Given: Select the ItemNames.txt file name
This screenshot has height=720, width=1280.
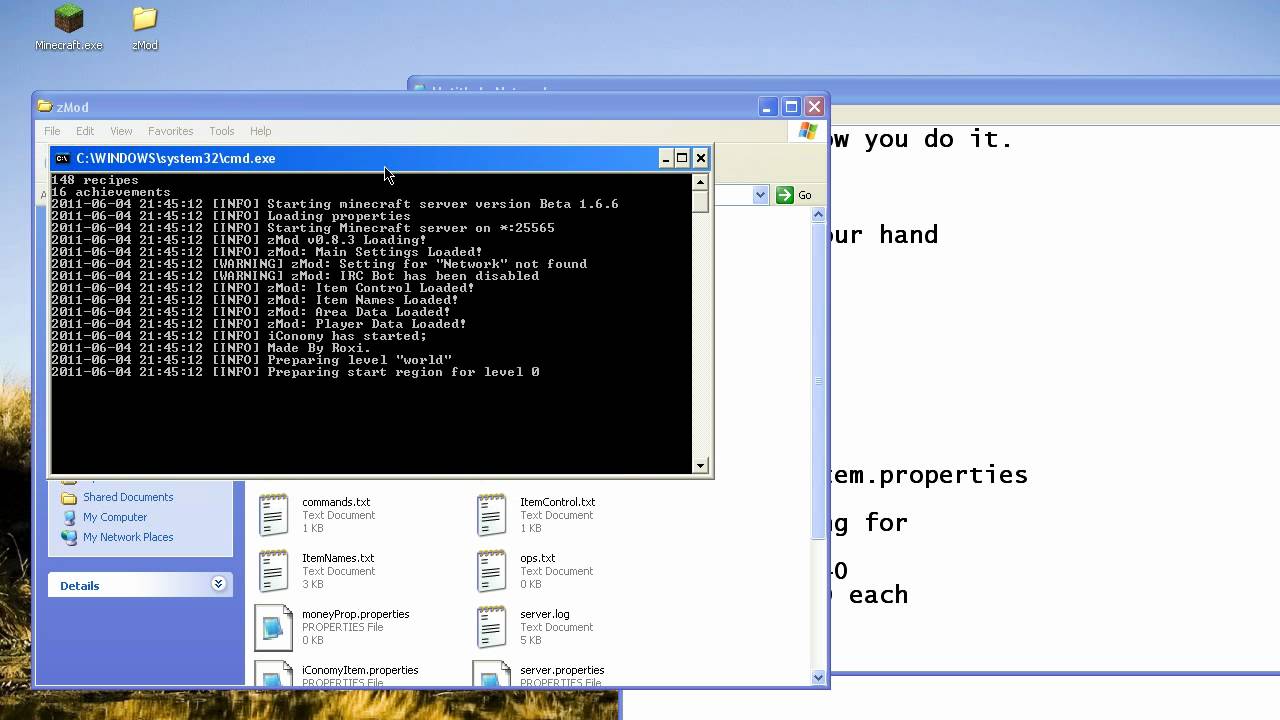Looking at the screenshot, I should pyautogui.click(x=338, y=558).
